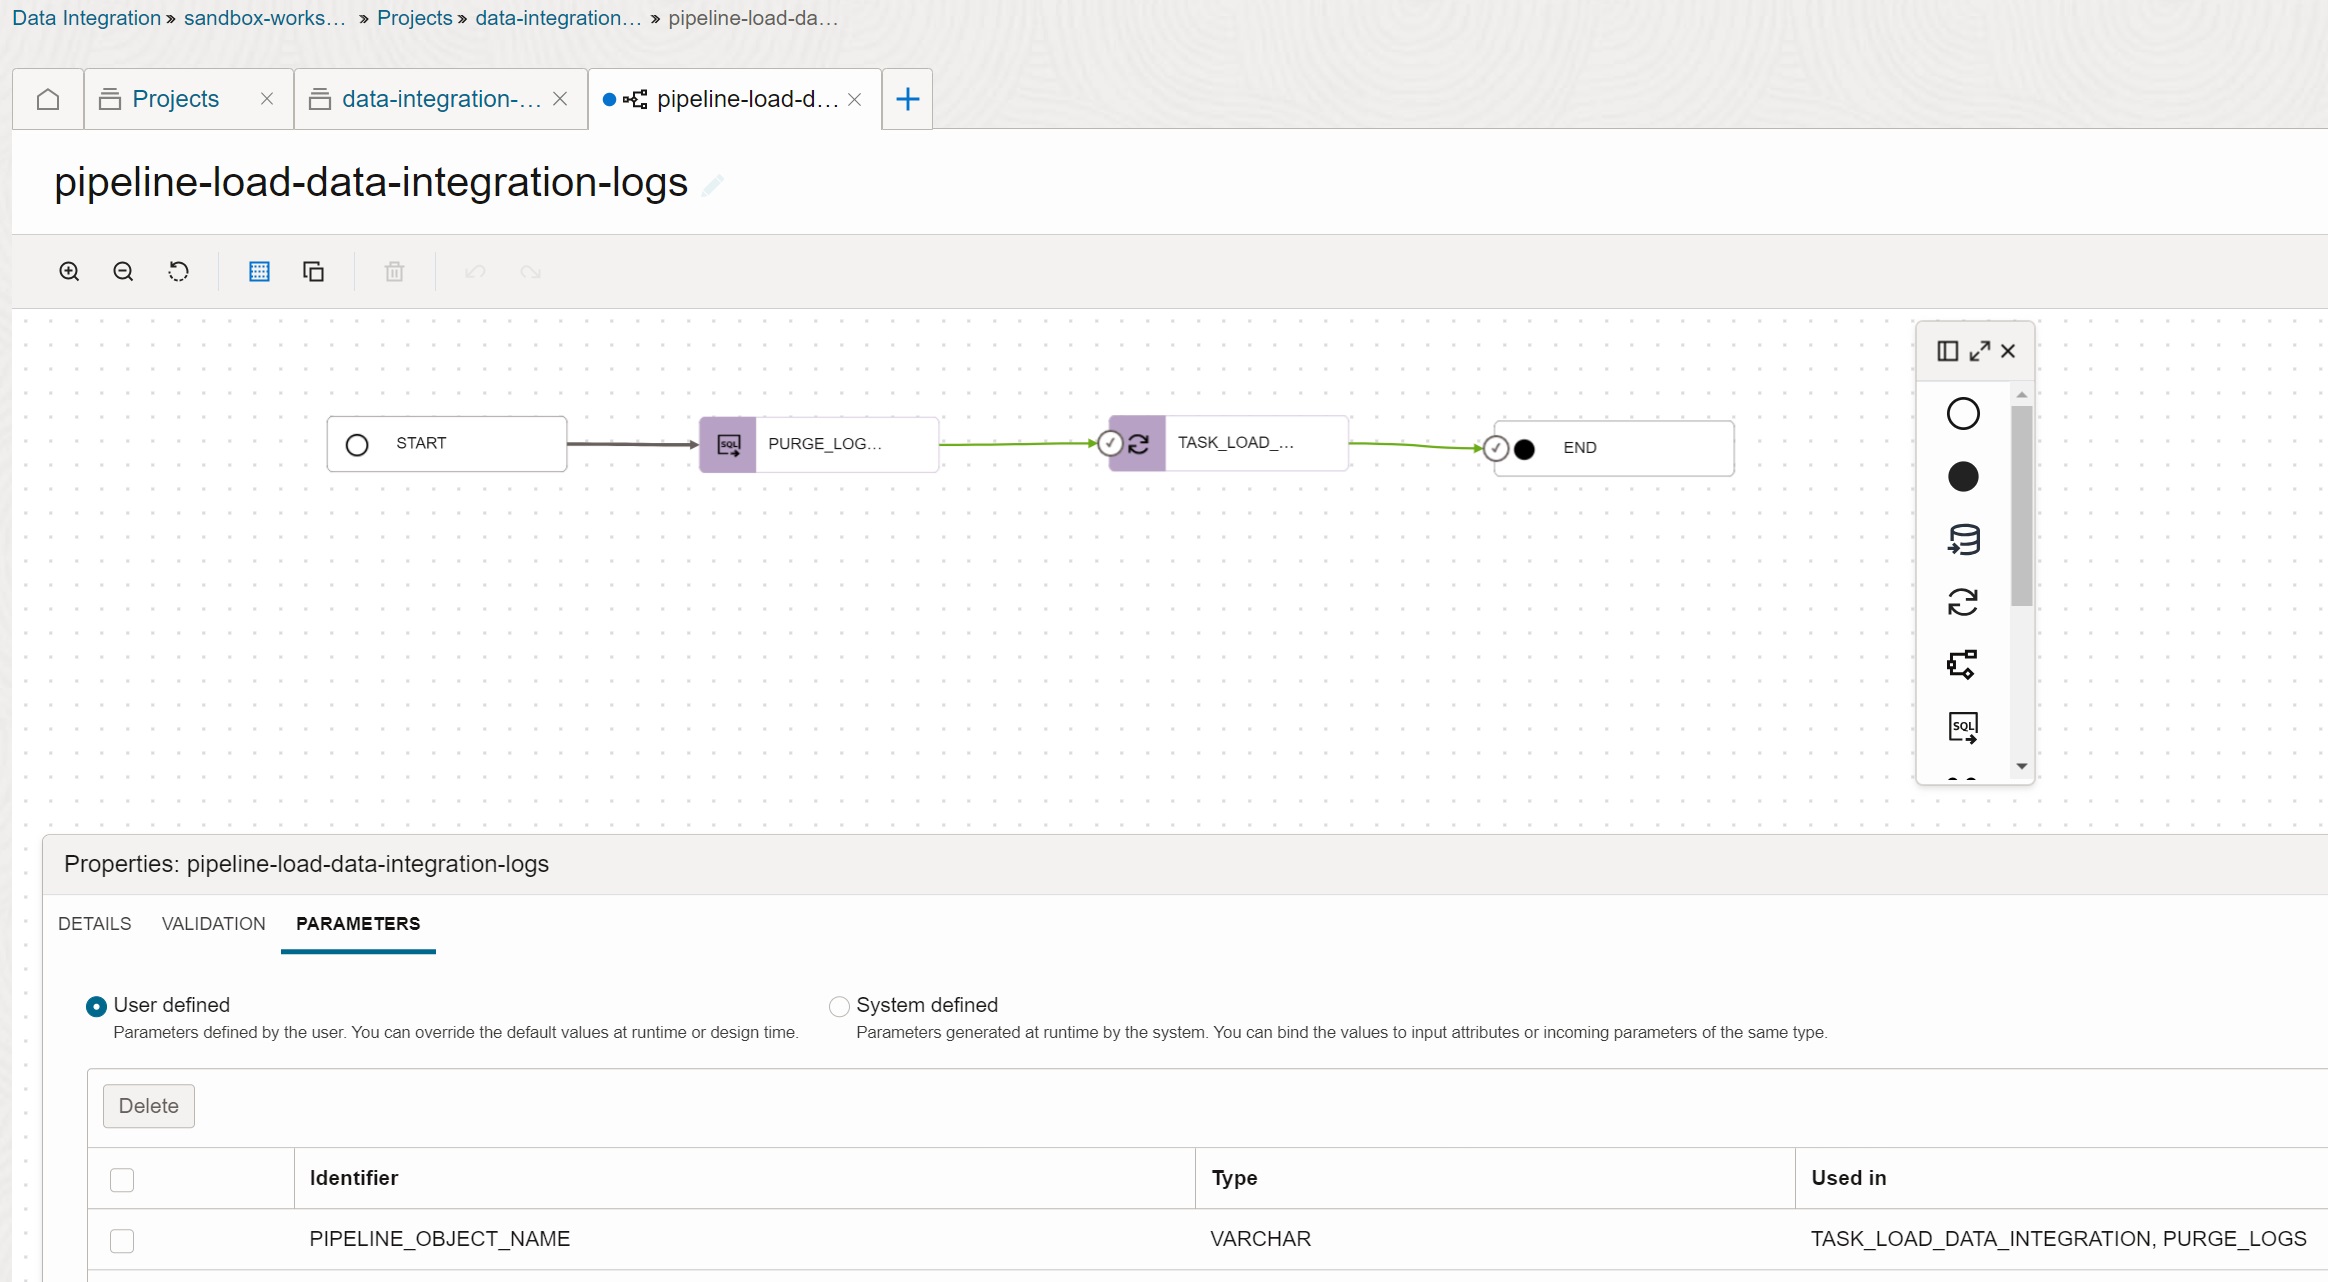Select the Start operator in the palette
Screen dimensions: 2328x1282
click(1963, 414)
